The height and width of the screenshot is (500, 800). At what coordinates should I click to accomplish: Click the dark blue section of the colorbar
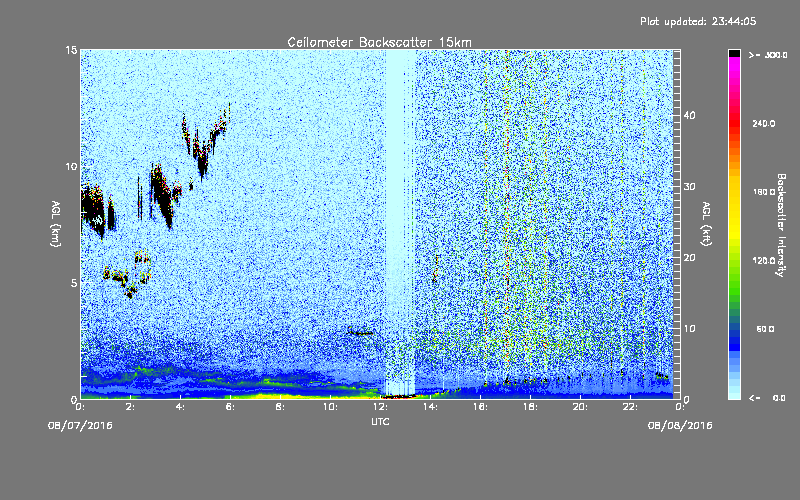(734, 339)
